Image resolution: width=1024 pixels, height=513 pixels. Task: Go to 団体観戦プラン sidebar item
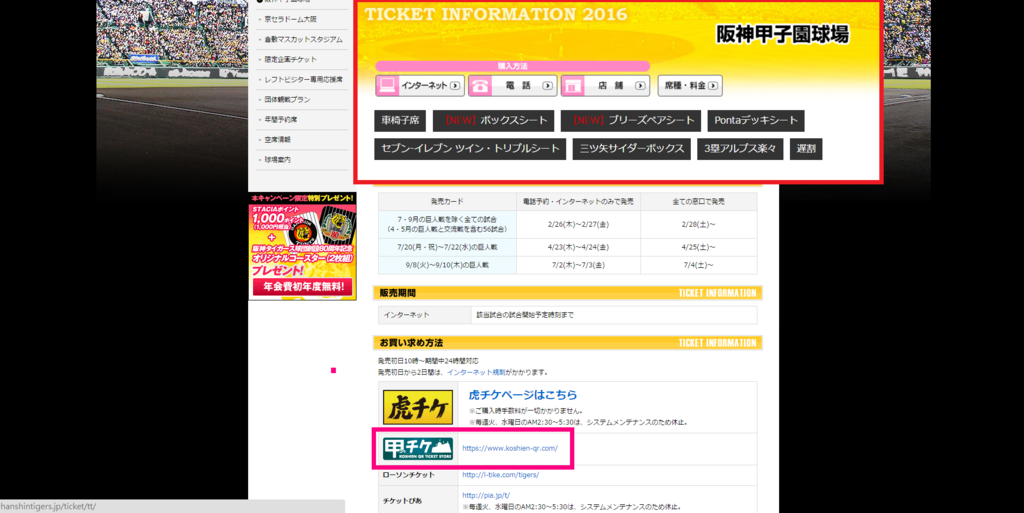287,100
